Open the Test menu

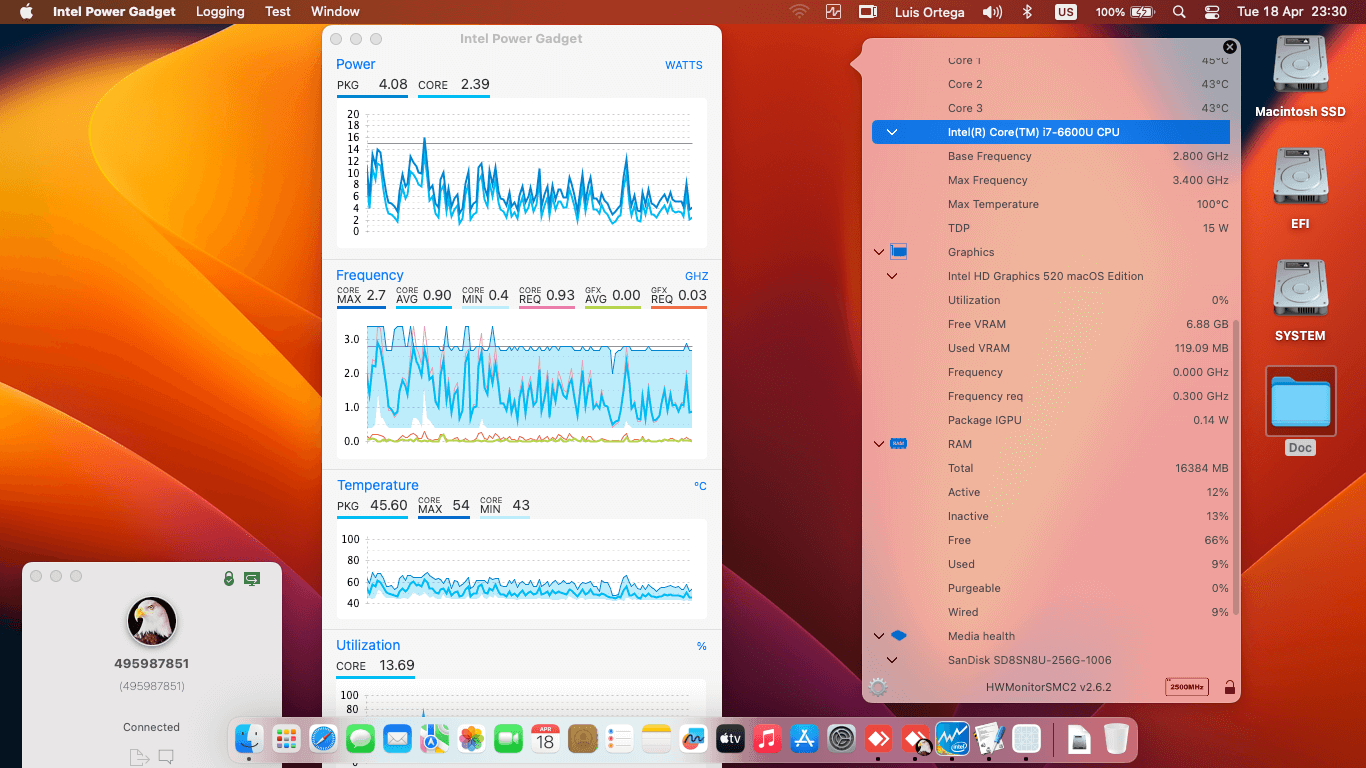(278, 12)
